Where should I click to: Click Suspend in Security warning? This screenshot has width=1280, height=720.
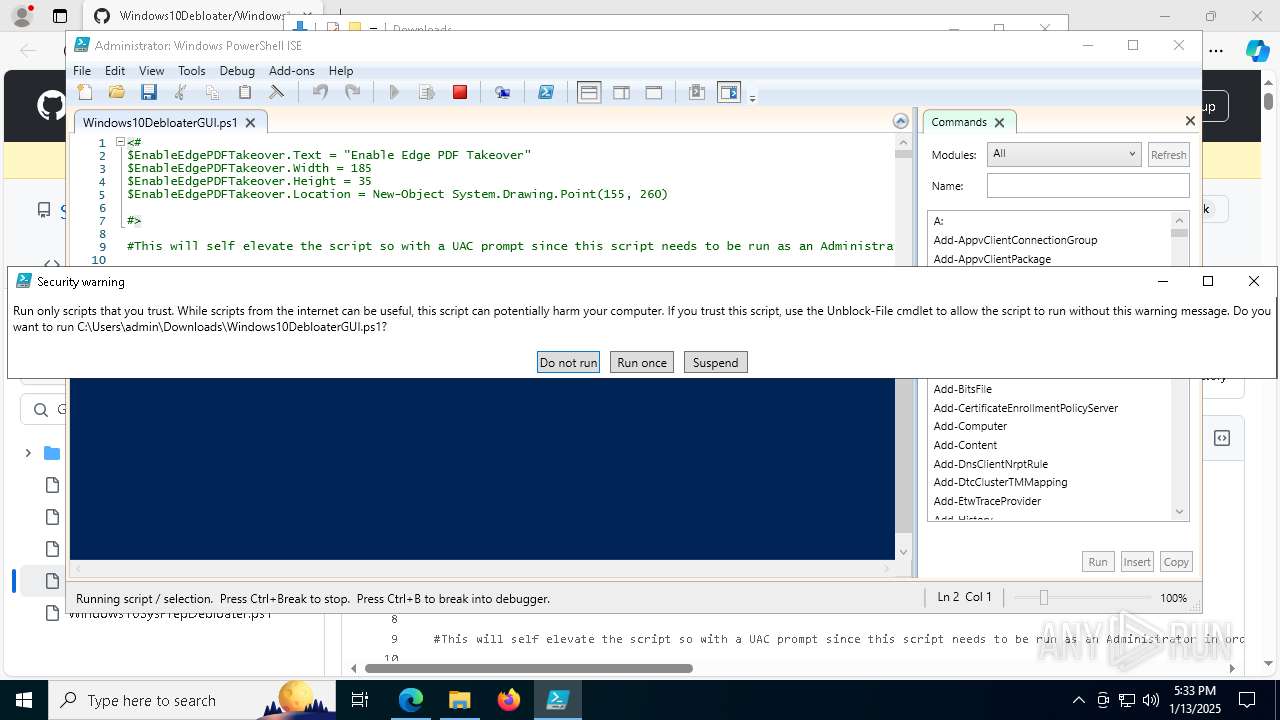716,362
